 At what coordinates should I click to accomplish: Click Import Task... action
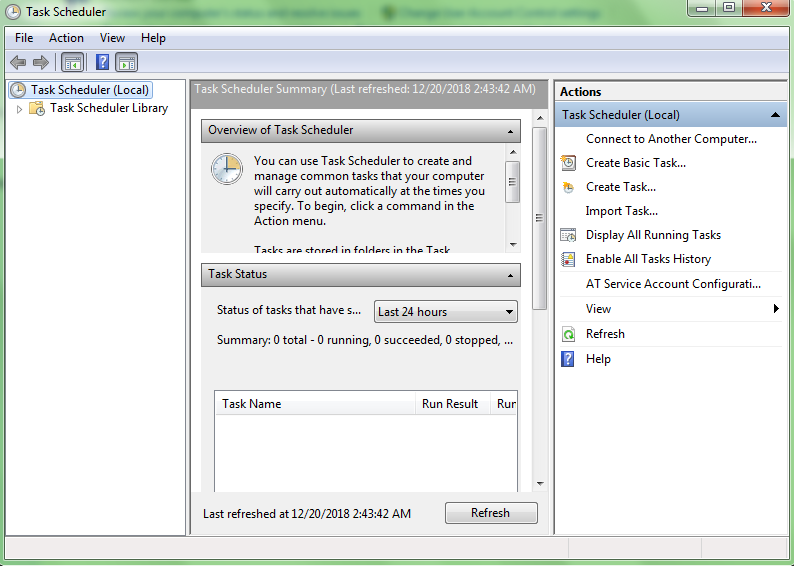coord(621,211)
